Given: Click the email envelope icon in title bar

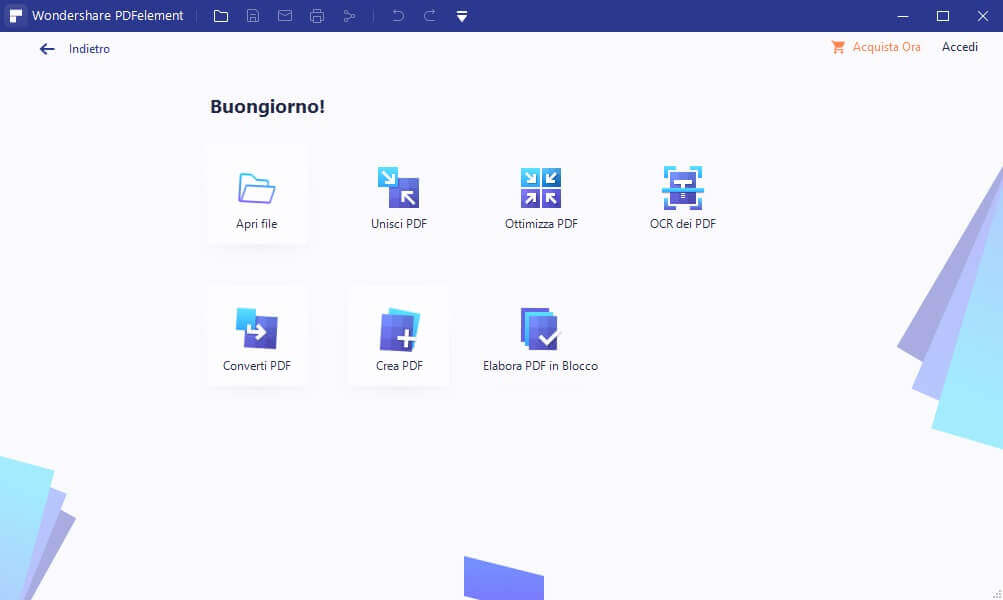Looking at the screenshot, I should pos(285,16).
